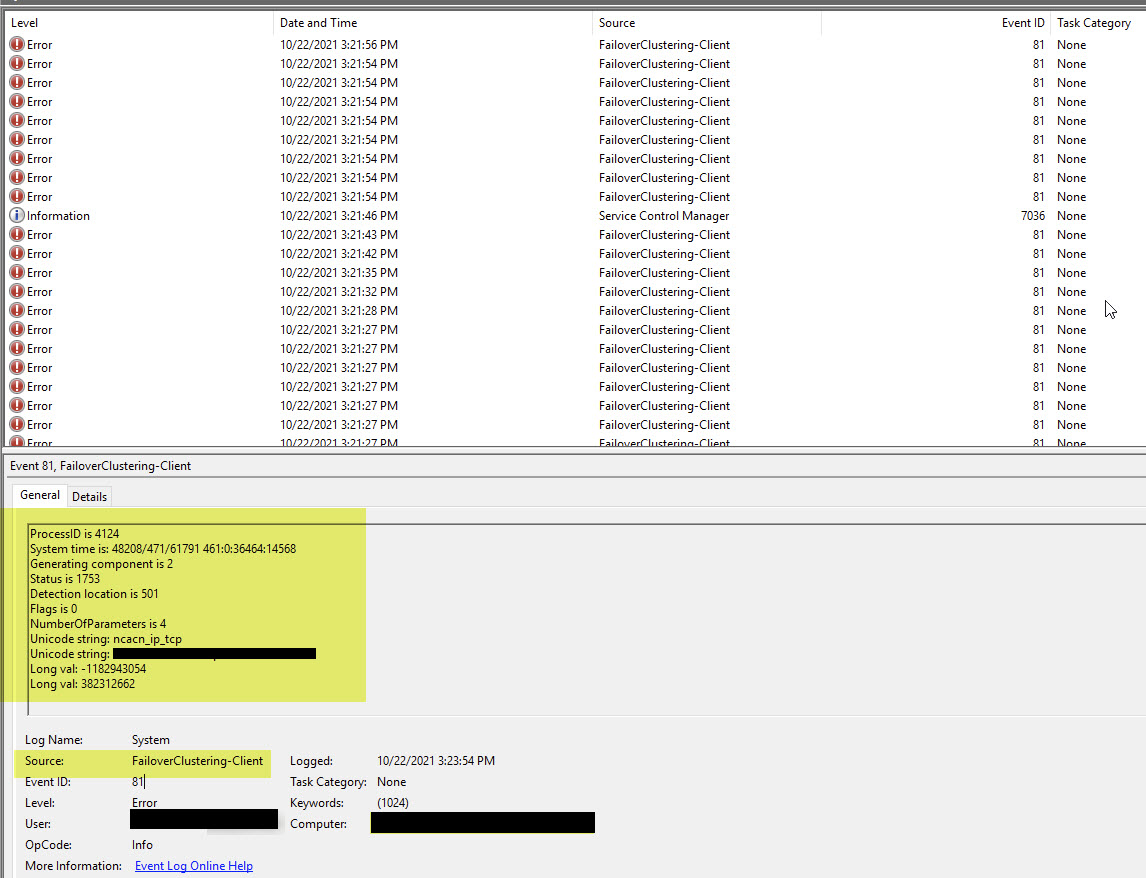Click the Source column header

pos(616,22)
